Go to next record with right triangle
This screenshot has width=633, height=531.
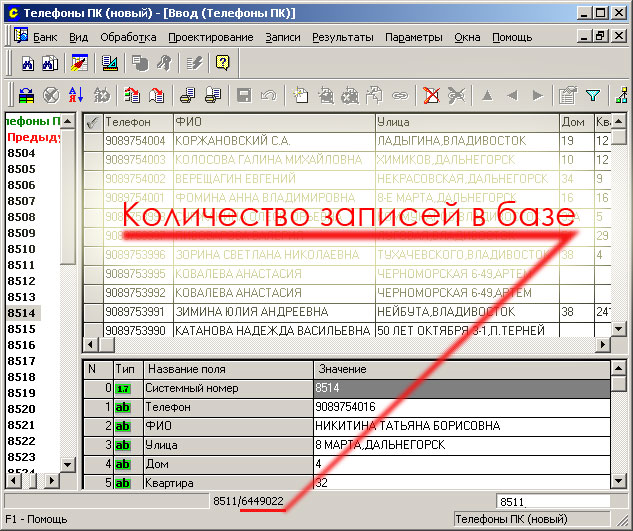pos(538,96)
